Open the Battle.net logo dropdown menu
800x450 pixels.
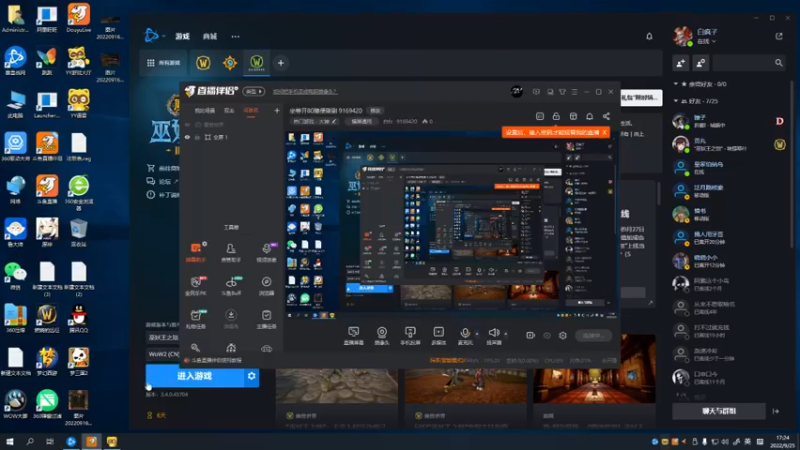(x=155, y=36)
